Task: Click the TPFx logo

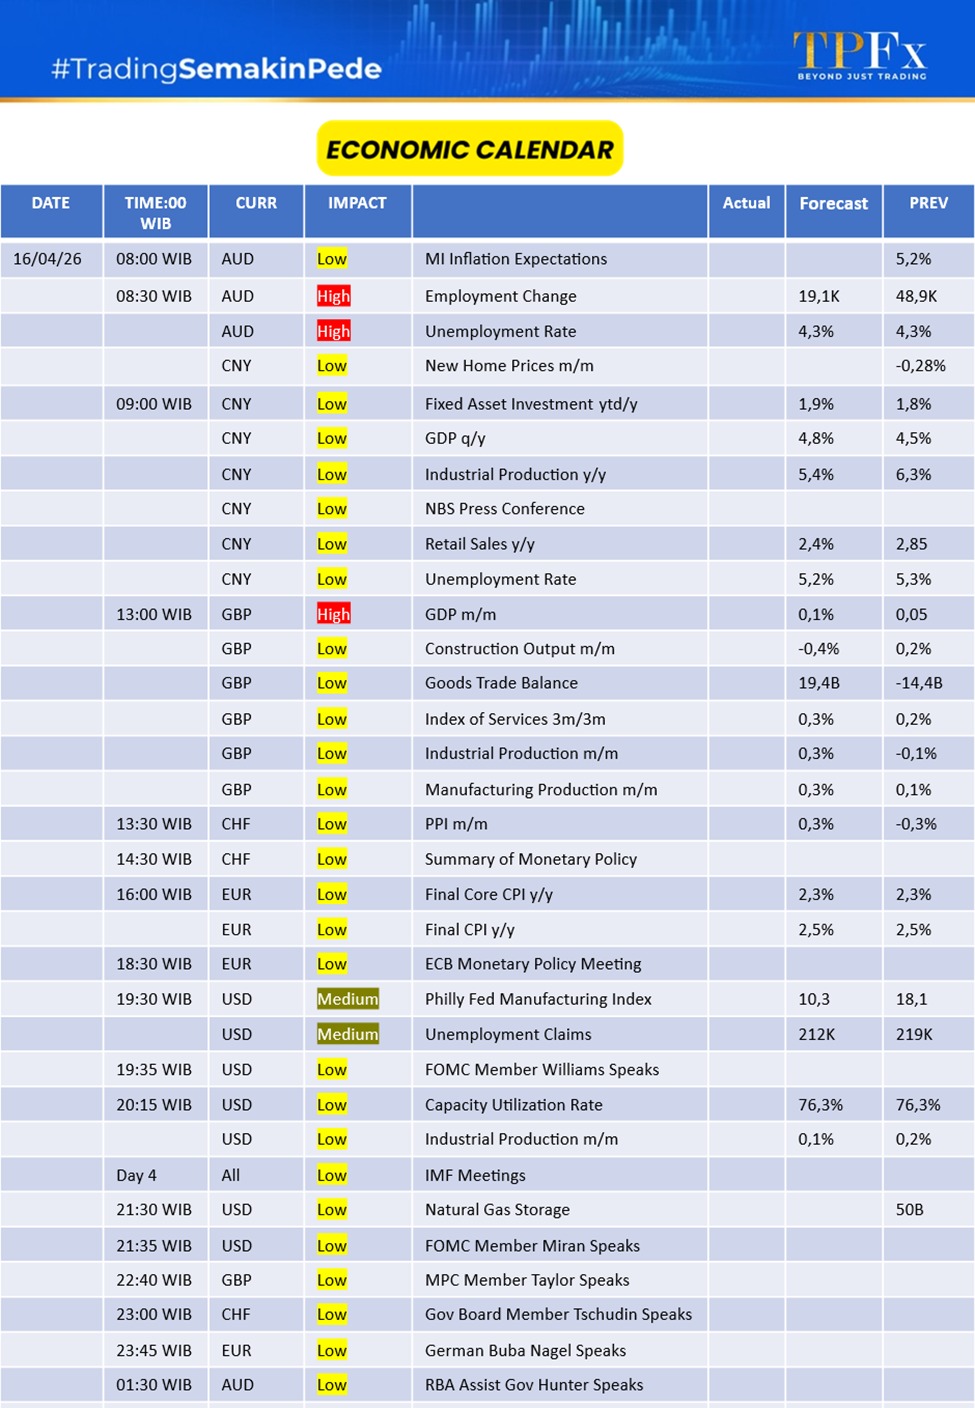Action: (x=860, y=54)
